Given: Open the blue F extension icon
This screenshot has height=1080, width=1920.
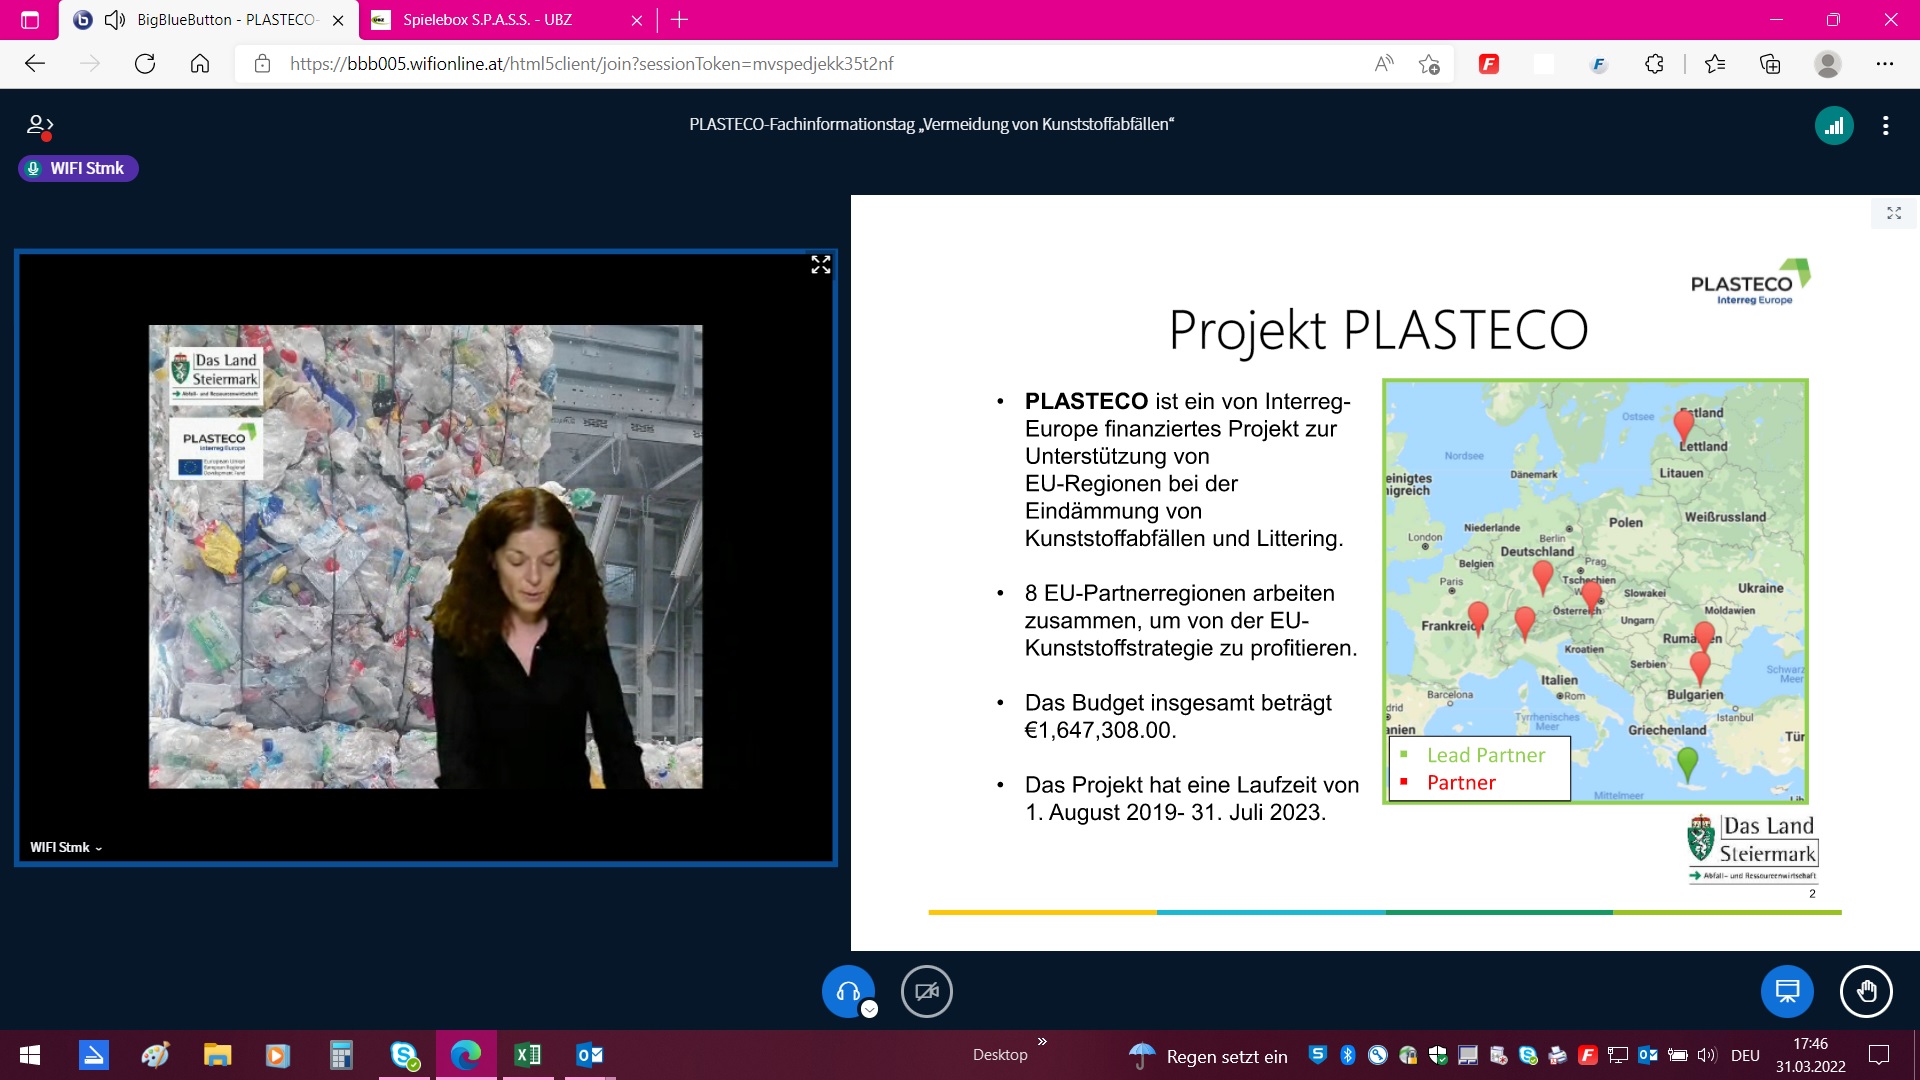Looking at the screenshot, I should 1599,64.
